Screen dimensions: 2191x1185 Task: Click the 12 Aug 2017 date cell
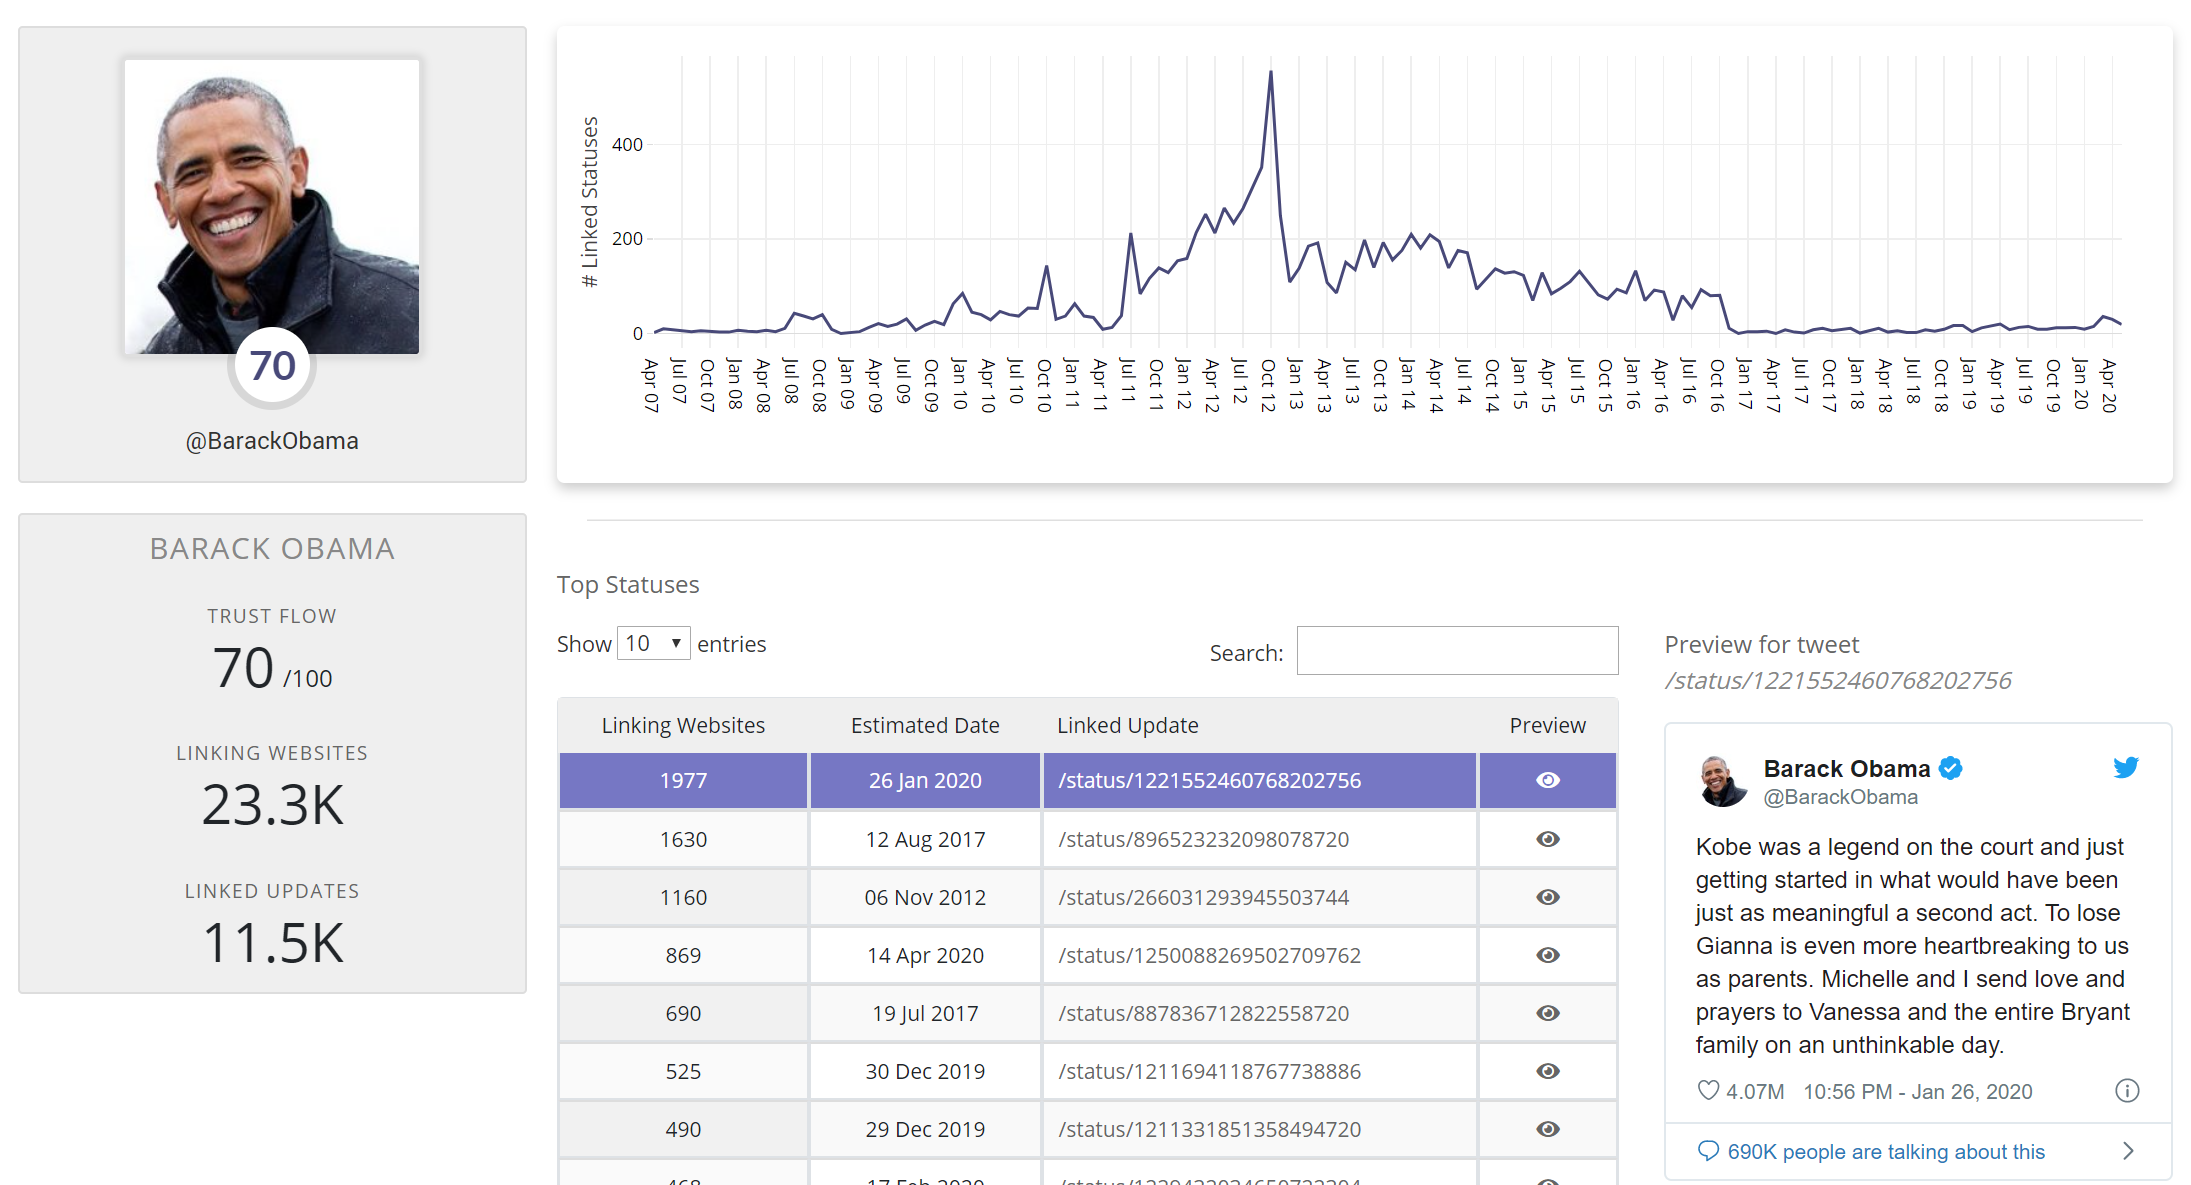(925, 839)
